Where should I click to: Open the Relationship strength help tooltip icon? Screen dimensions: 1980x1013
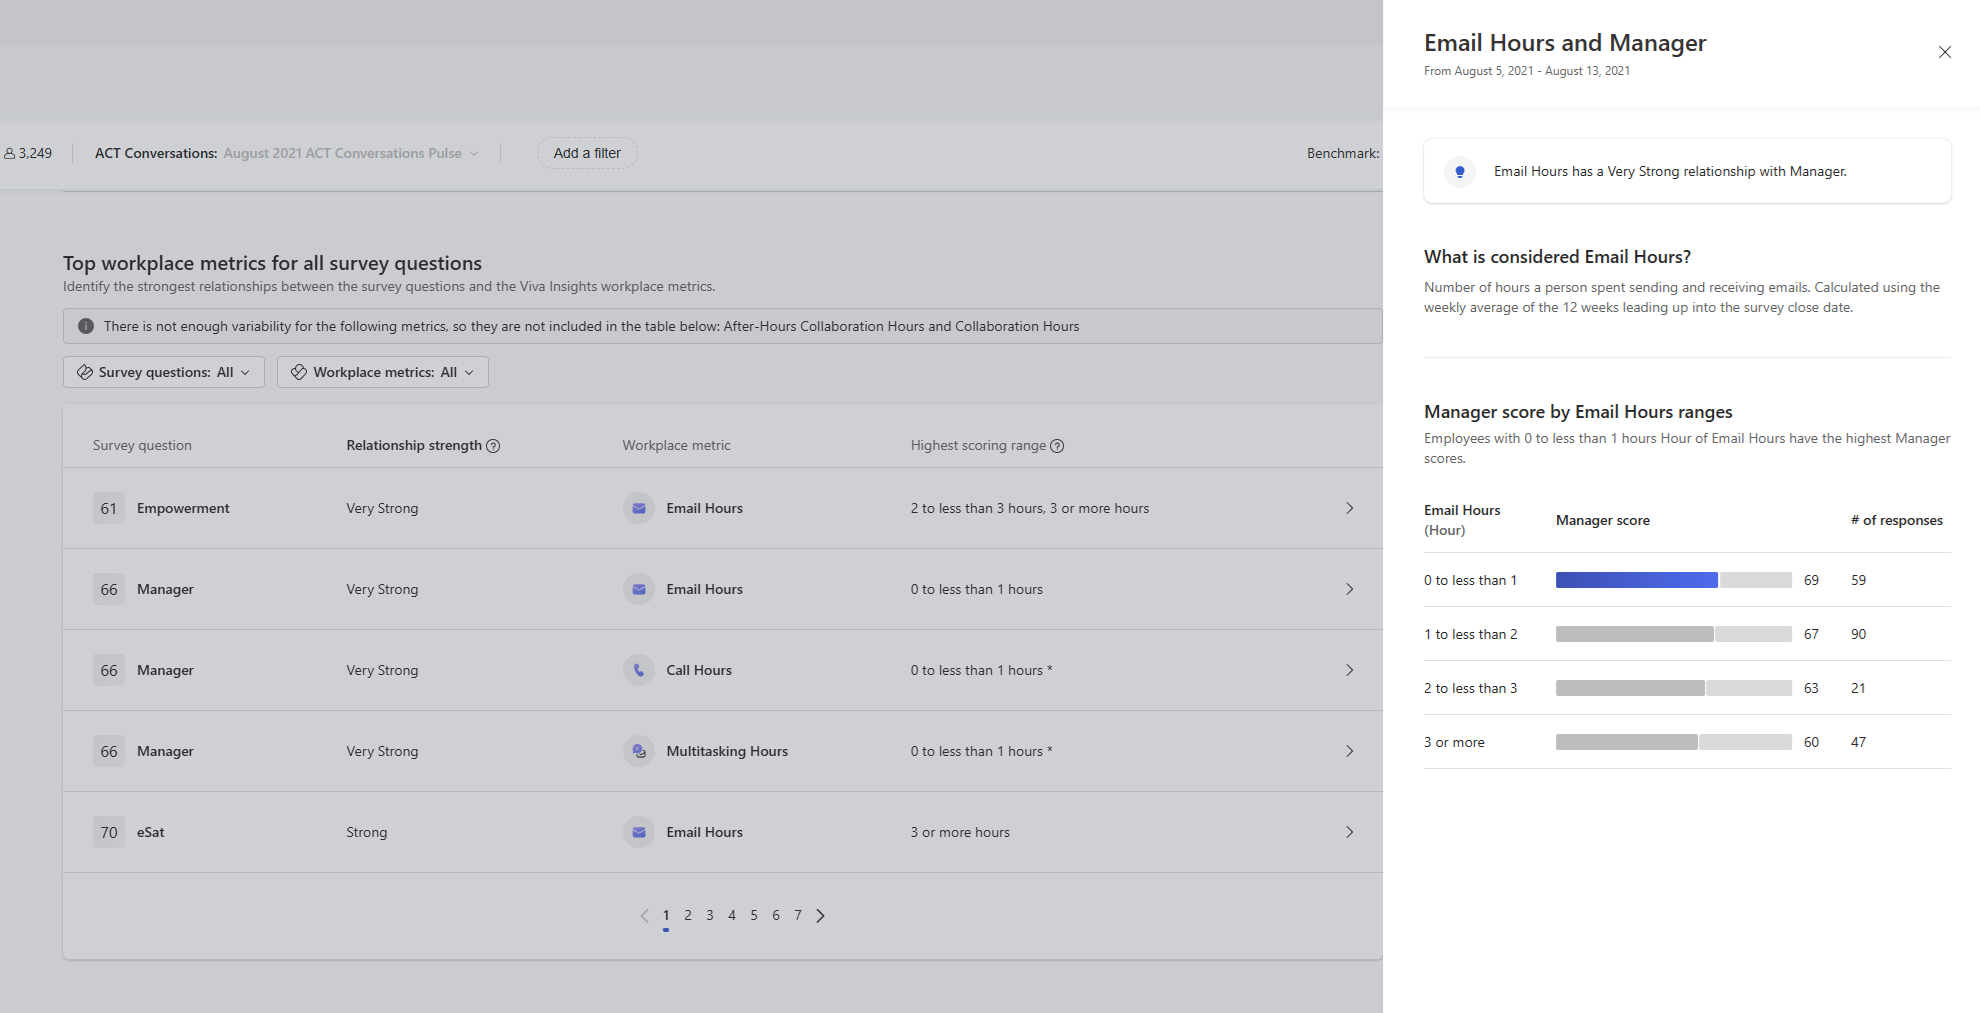(x=493, y=445)
